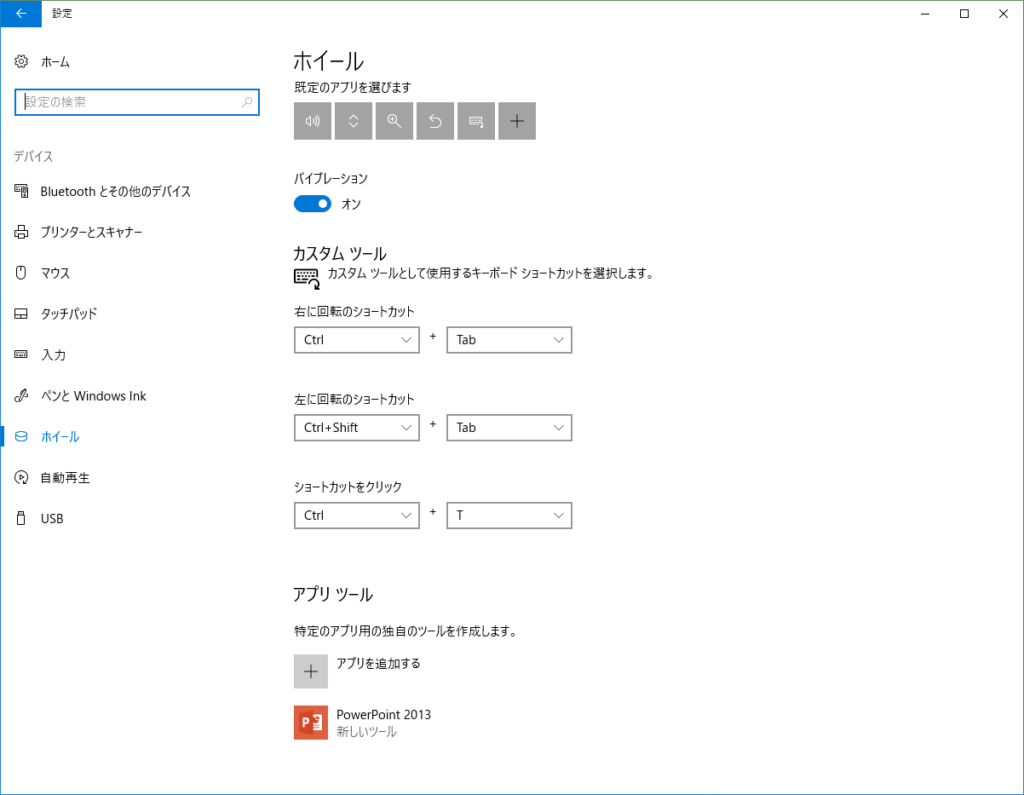Open マウス settings page

[55, 273]
